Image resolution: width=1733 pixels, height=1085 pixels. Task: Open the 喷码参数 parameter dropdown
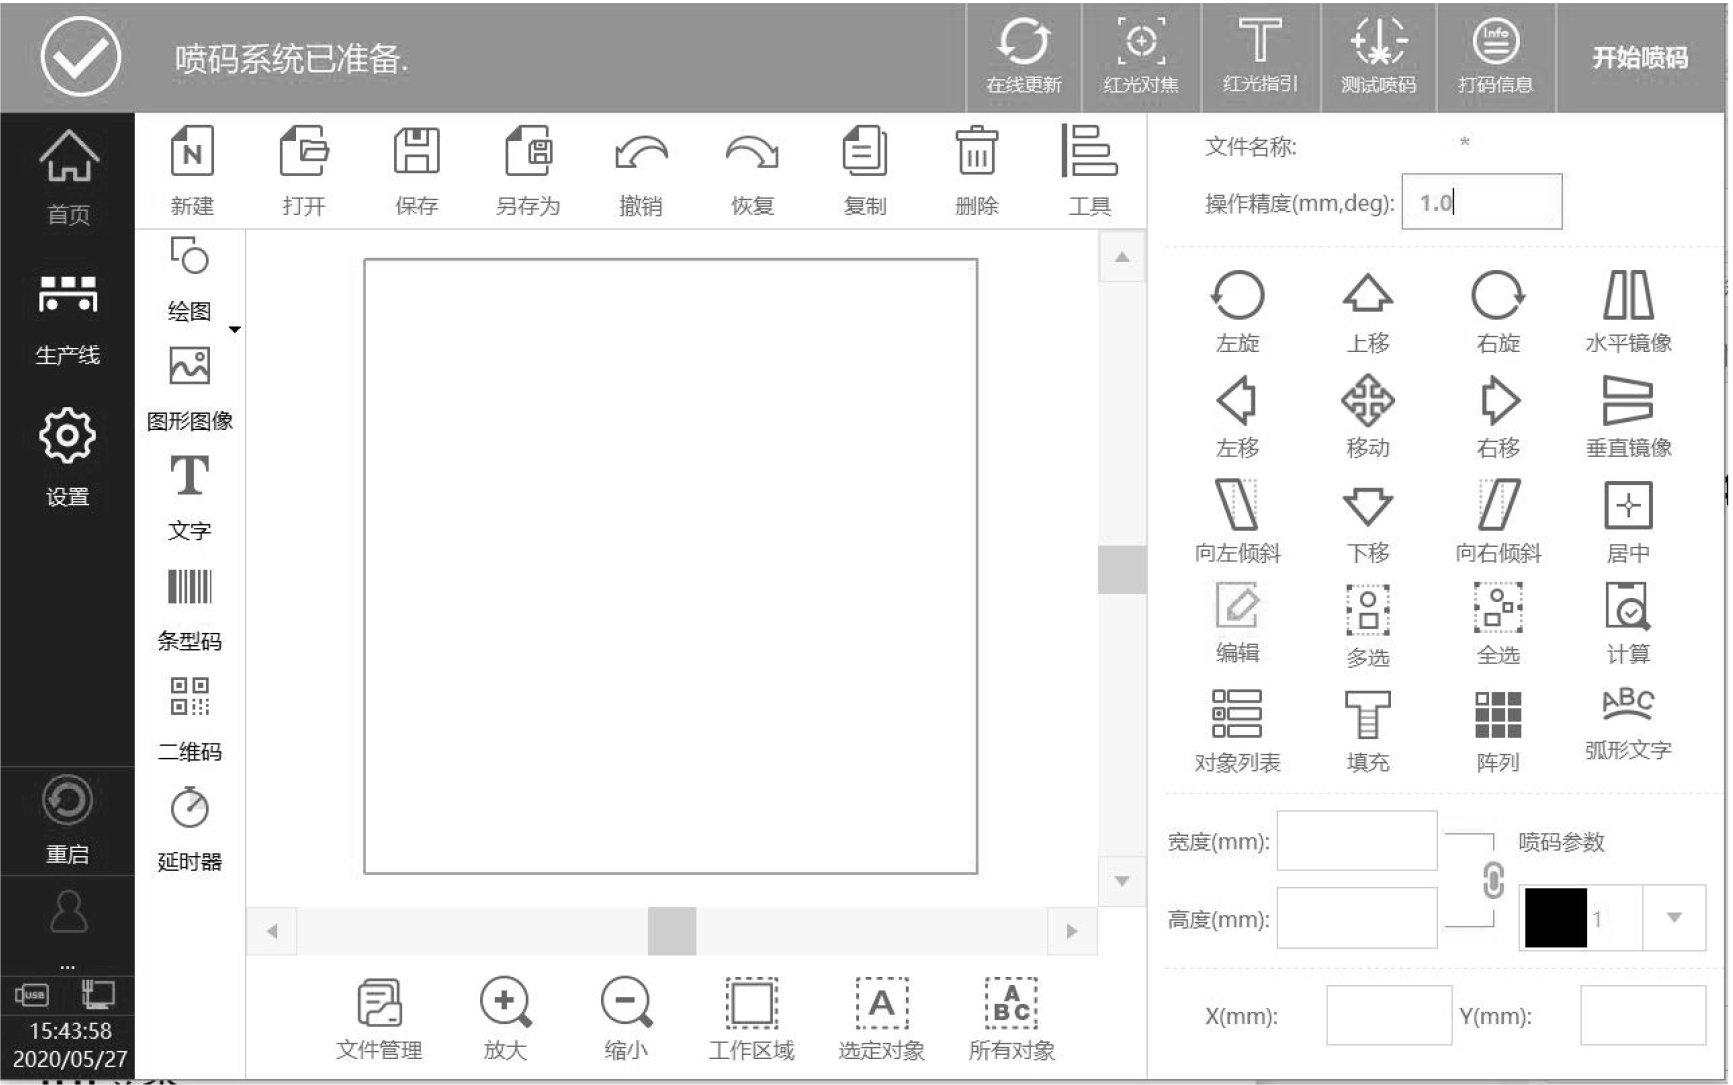click(x=1673, y=918)
